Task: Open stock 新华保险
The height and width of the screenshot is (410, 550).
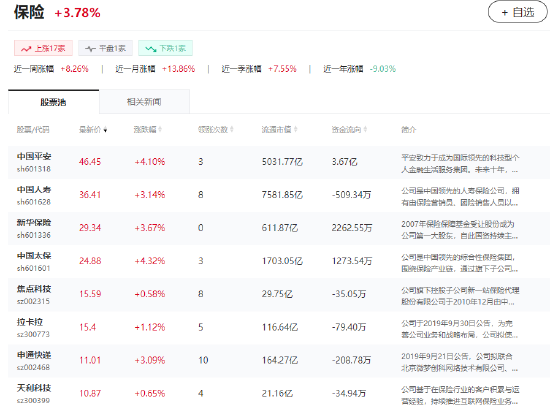Action: pos(34,223)
